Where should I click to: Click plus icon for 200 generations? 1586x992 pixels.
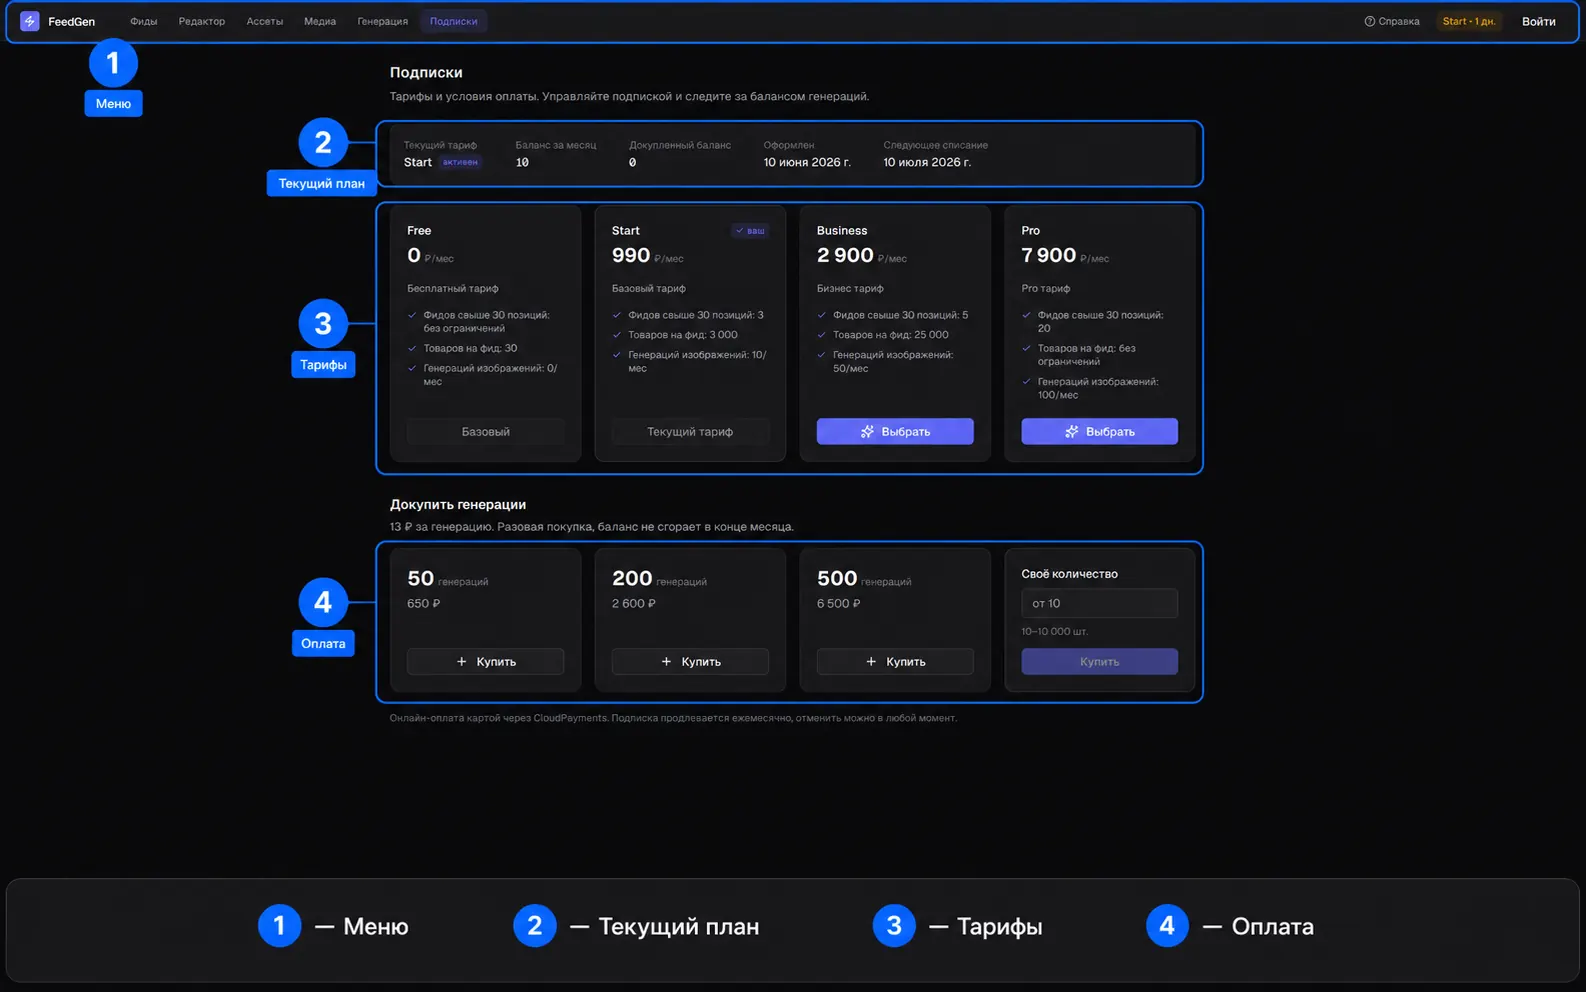666,662
